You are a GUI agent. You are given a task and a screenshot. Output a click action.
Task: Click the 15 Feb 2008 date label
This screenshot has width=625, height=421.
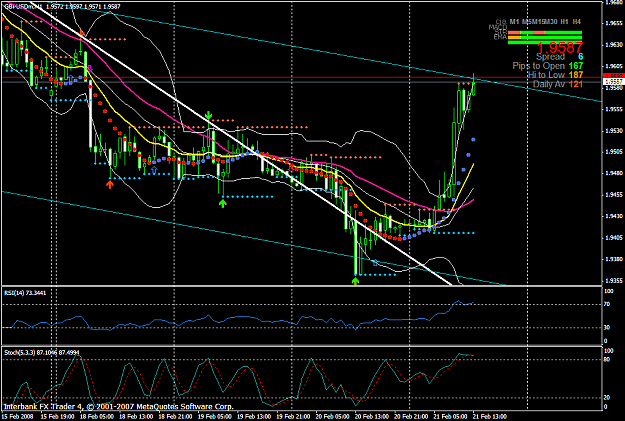tap(17, 416)
